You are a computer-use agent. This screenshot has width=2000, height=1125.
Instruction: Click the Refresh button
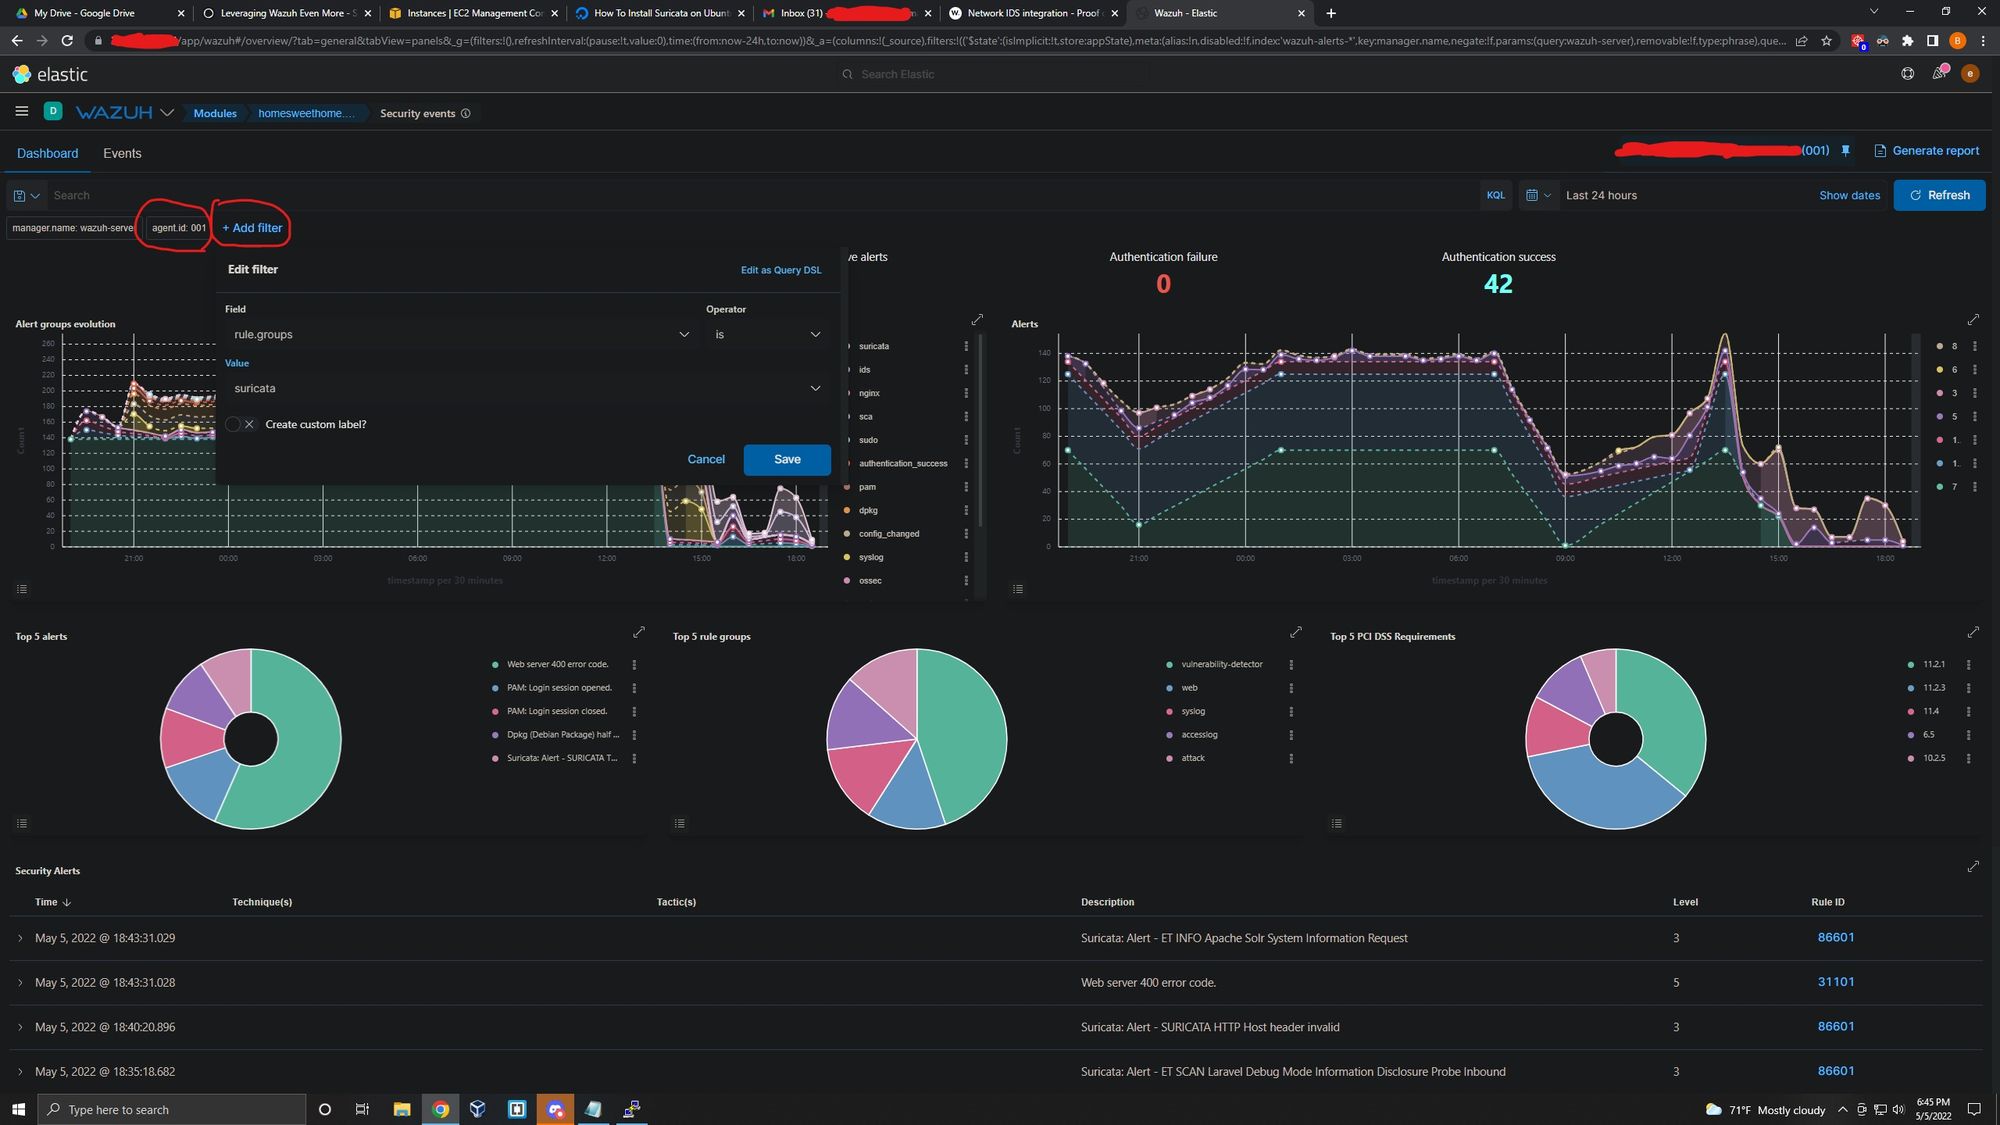point(1939,195)
